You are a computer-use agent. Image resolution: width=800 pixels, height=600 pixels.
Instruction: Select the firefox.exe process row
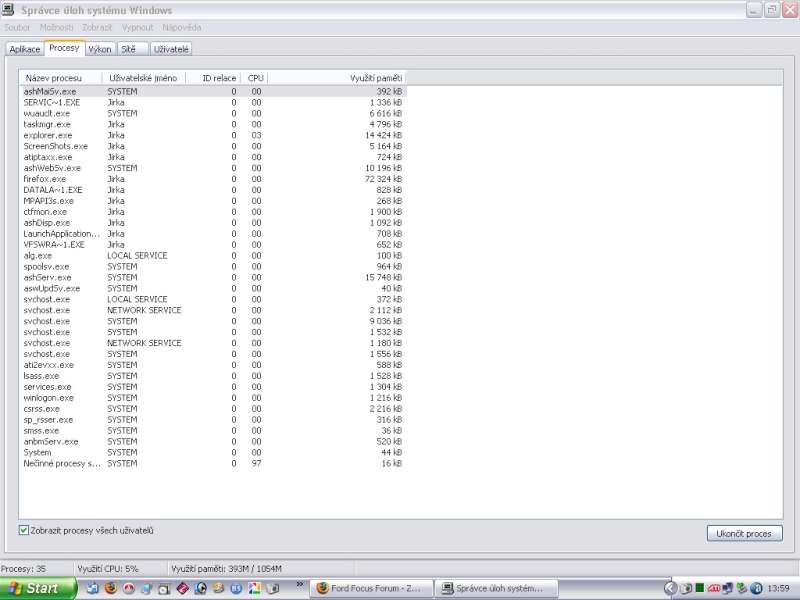(x=45, y=179)
